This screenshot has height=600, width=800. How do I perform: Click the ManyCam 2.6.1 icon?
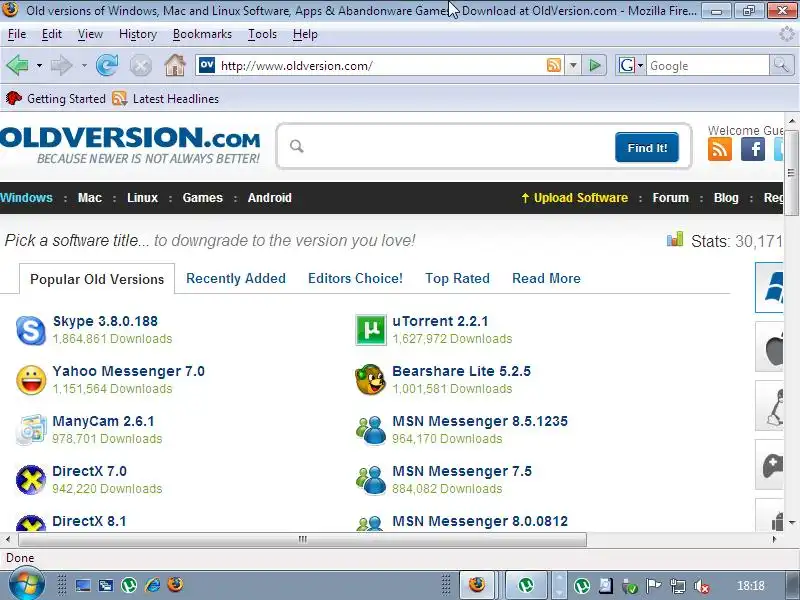31,430
